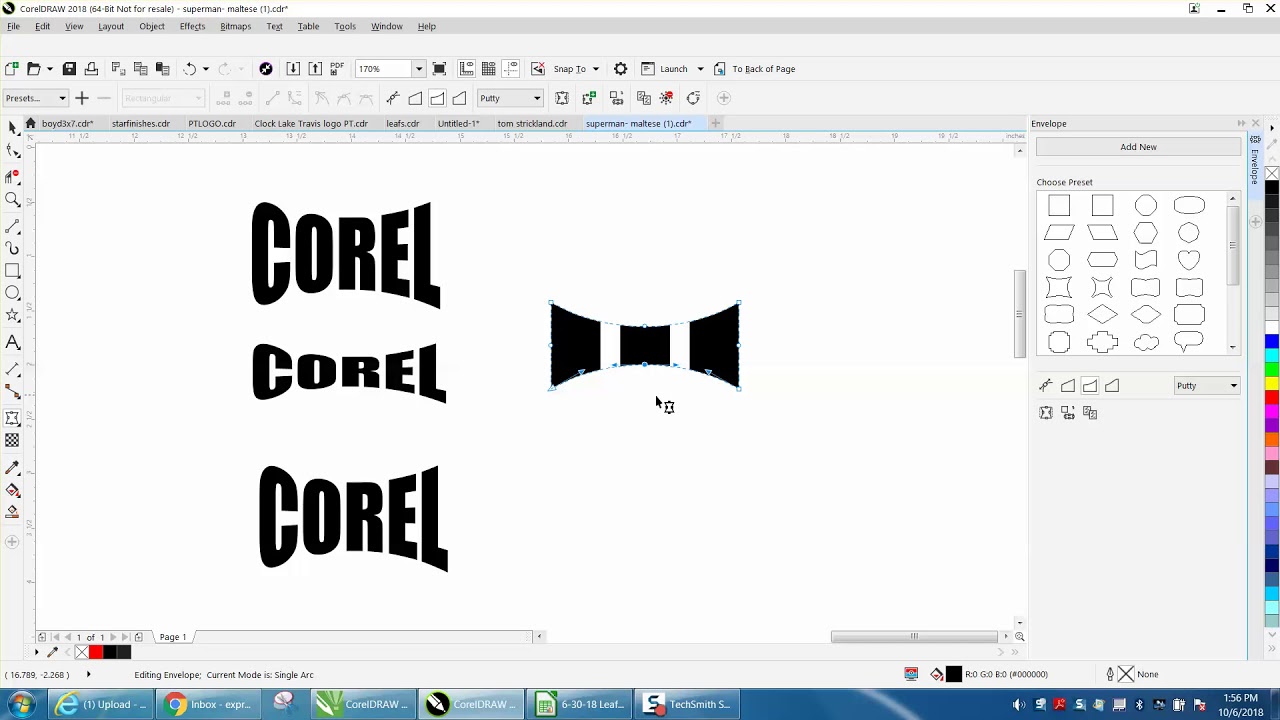Open the Layout menu
The image size is (1280, 720).
tap(111, 26)
